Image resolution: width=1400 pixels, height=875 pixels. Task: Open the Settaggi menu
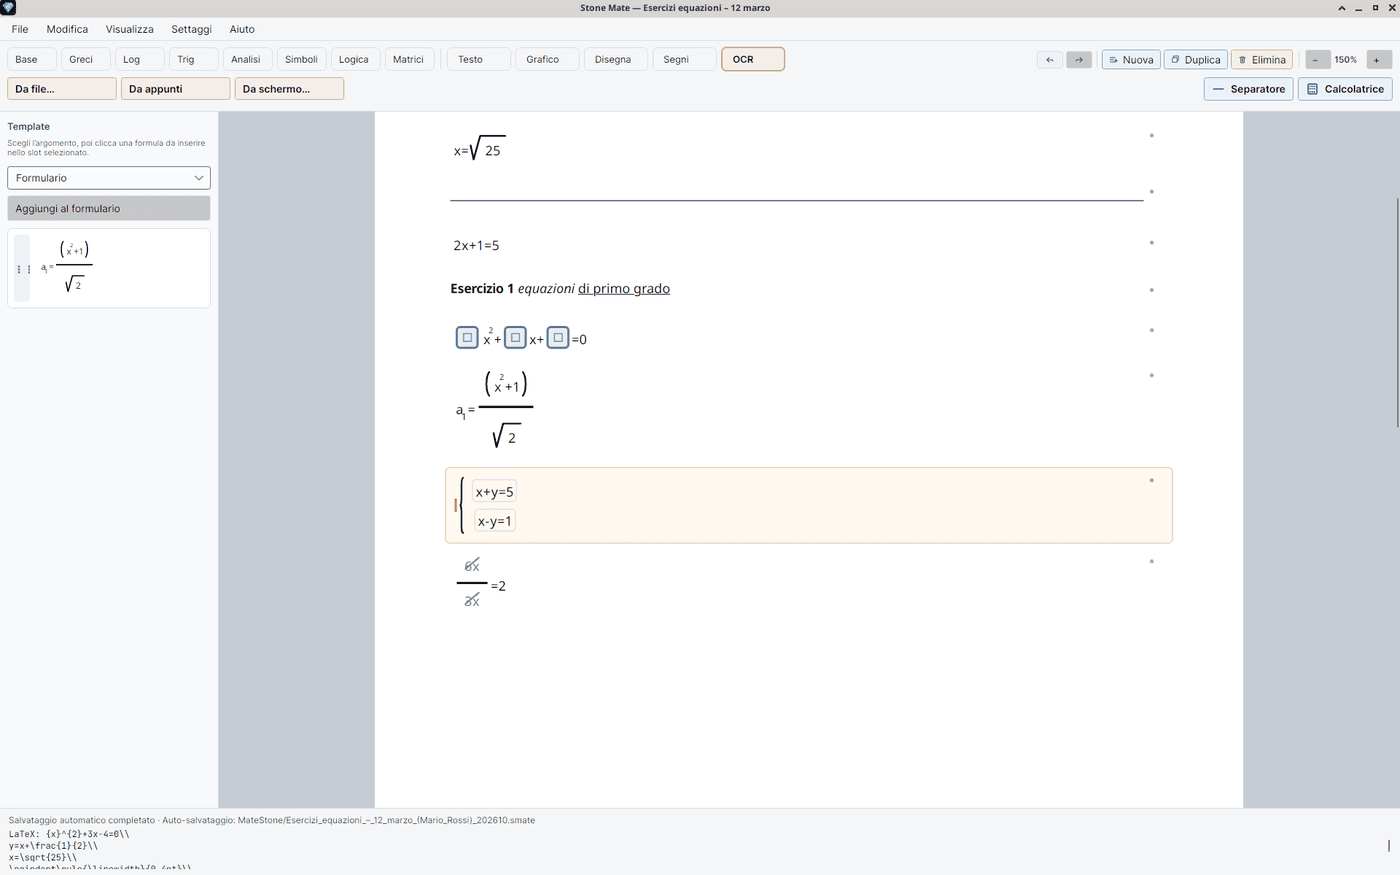click(x=191, y=29)
